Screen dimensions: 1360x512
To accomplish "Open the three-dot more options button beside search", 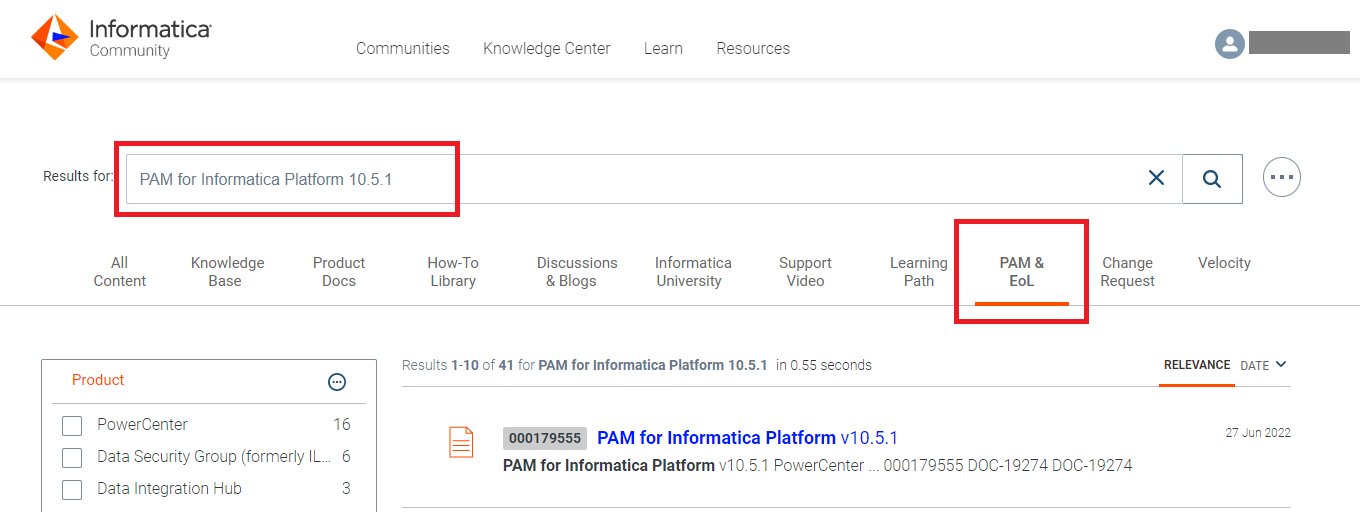I will [1282, 178].
